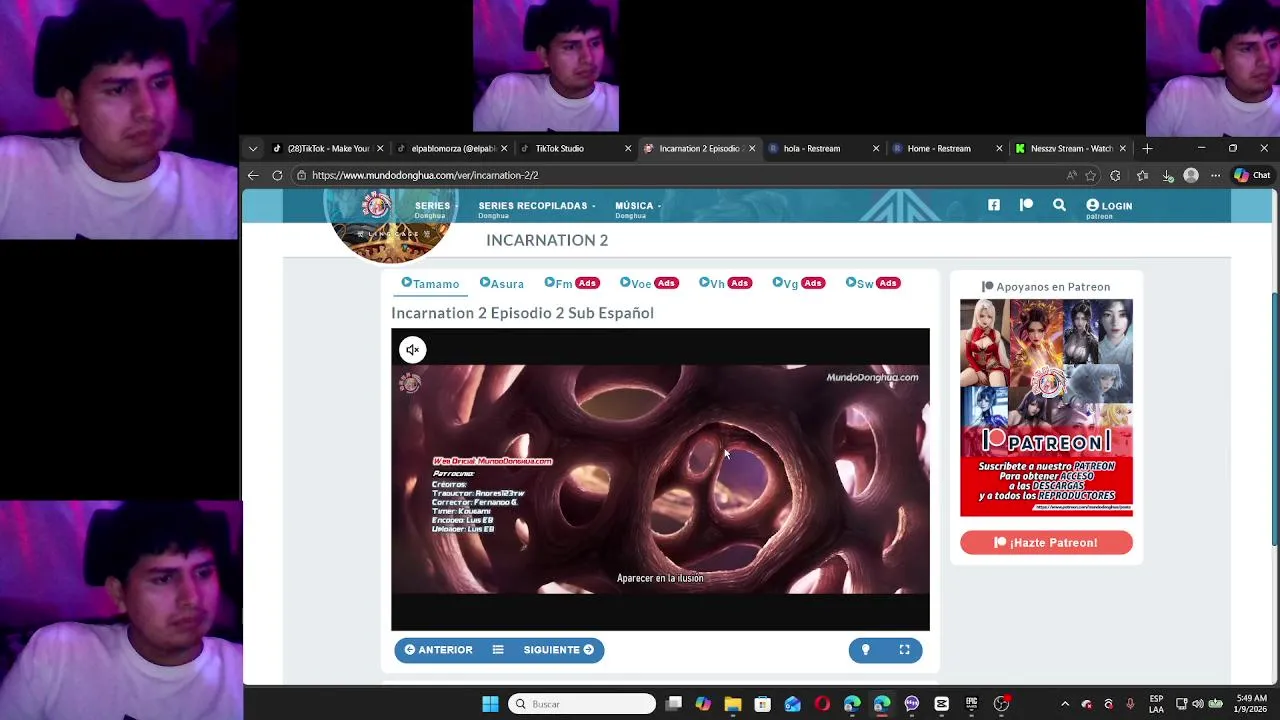
Task: Open the Patreon promotional banner image
Action: 1046,408
